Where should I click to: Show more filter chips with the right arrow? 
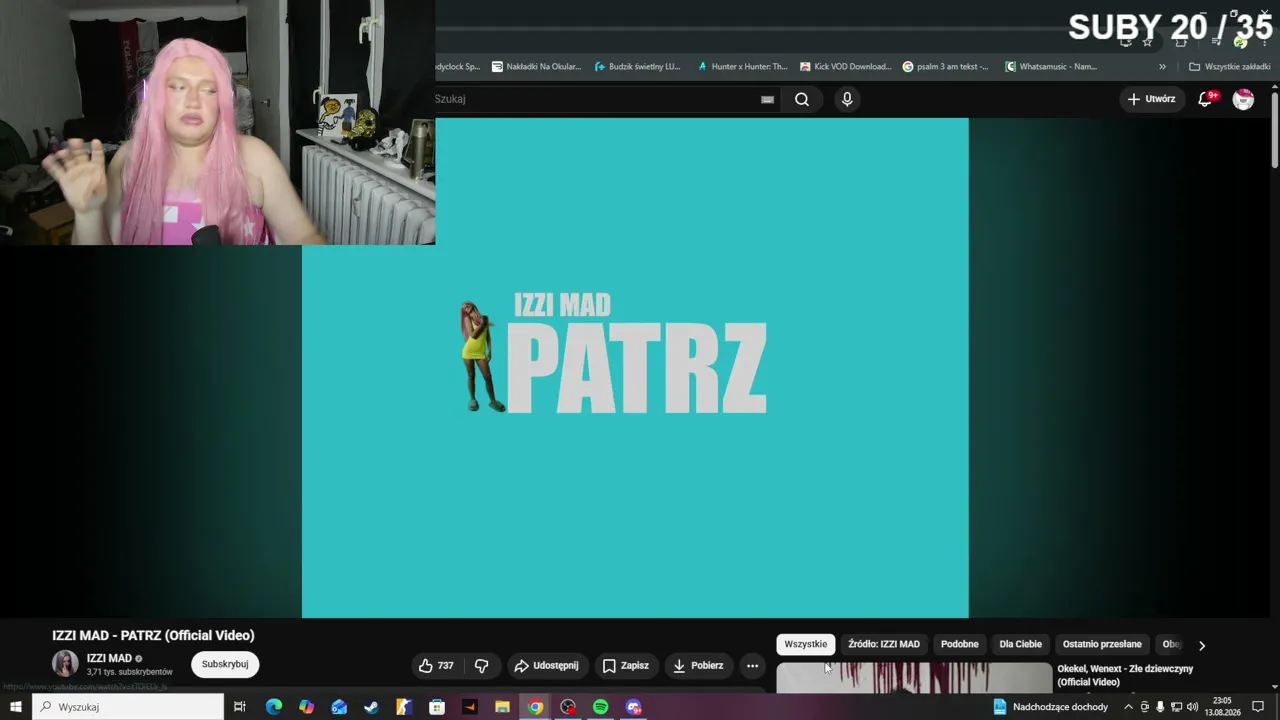1202,645
